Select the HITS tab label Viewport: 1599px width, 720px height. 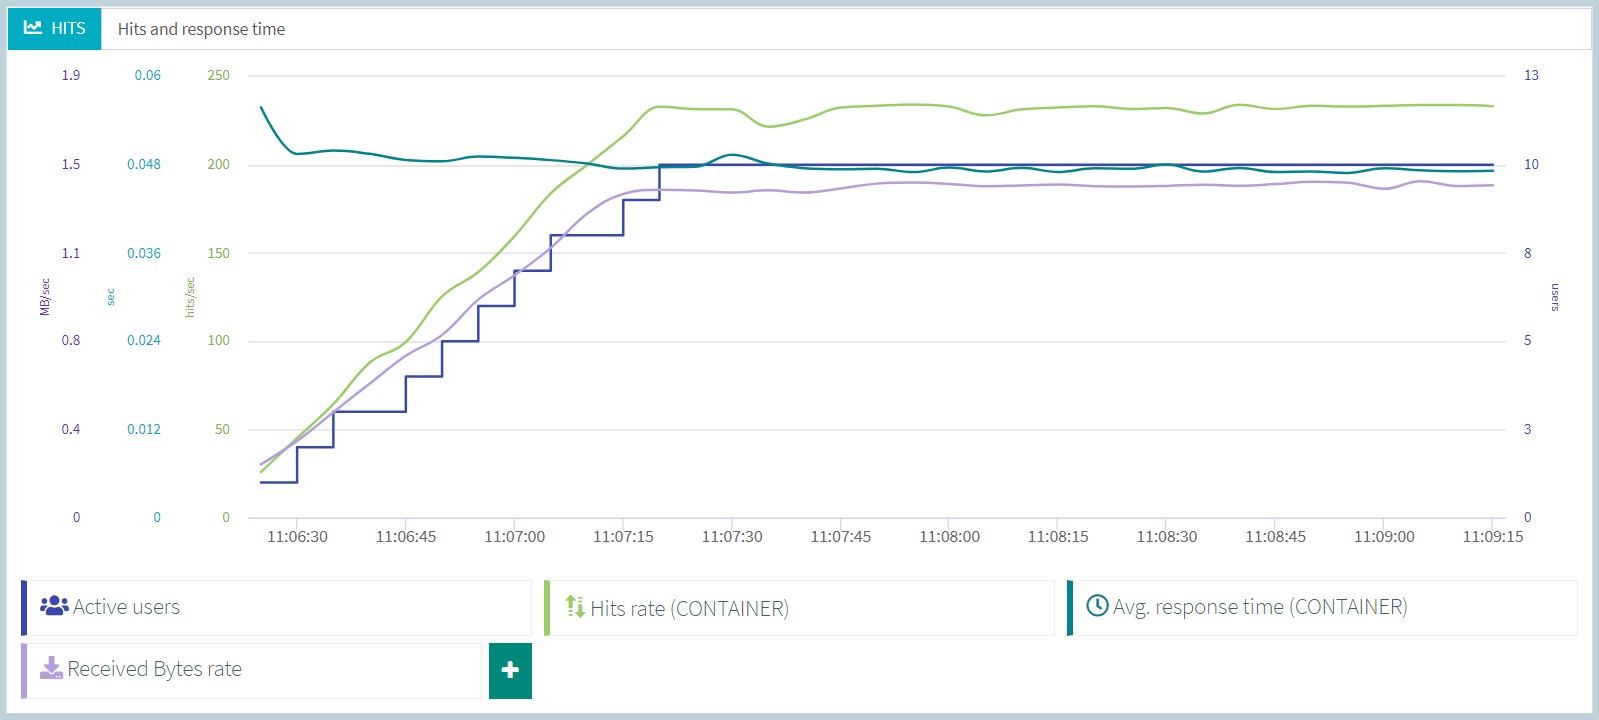[x=68, y=29]
